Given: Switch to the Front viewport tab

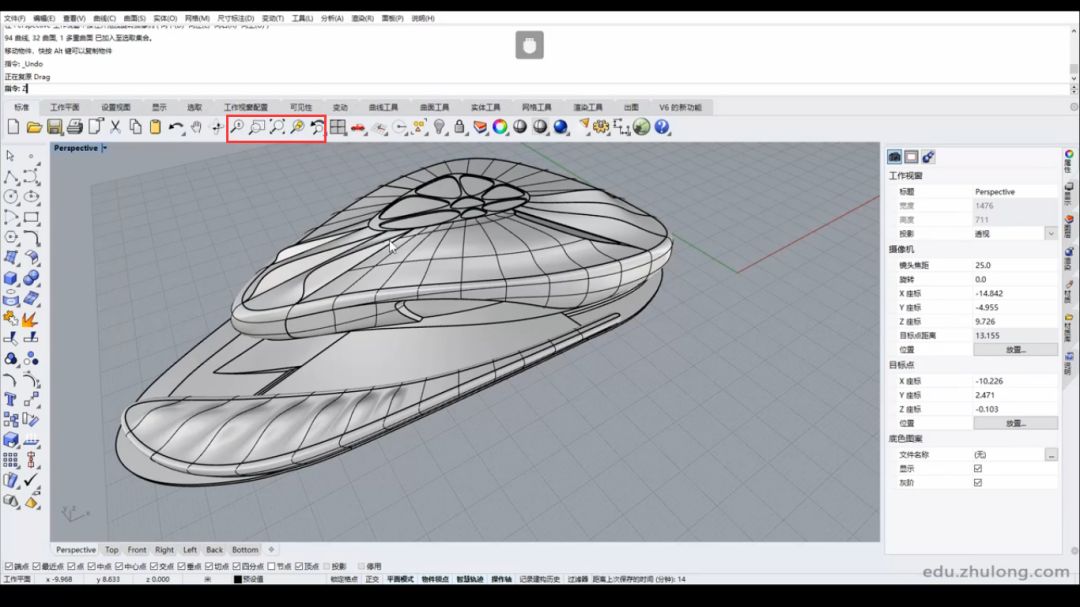Looking at the screenshot, I should point(137,550).
